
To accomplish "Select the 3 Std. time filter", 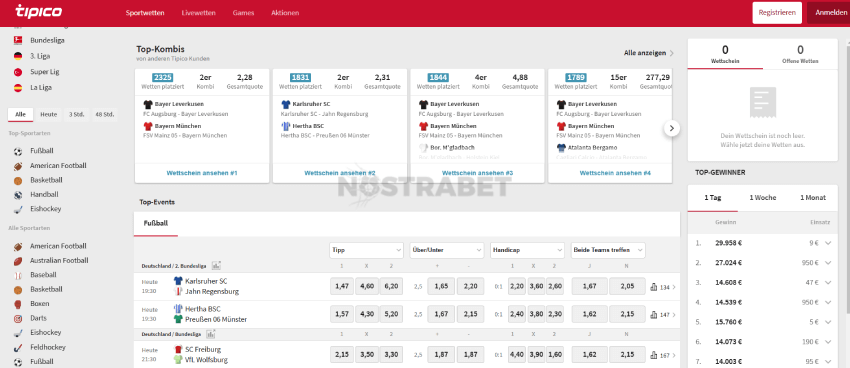I will (x=76, y=114).
